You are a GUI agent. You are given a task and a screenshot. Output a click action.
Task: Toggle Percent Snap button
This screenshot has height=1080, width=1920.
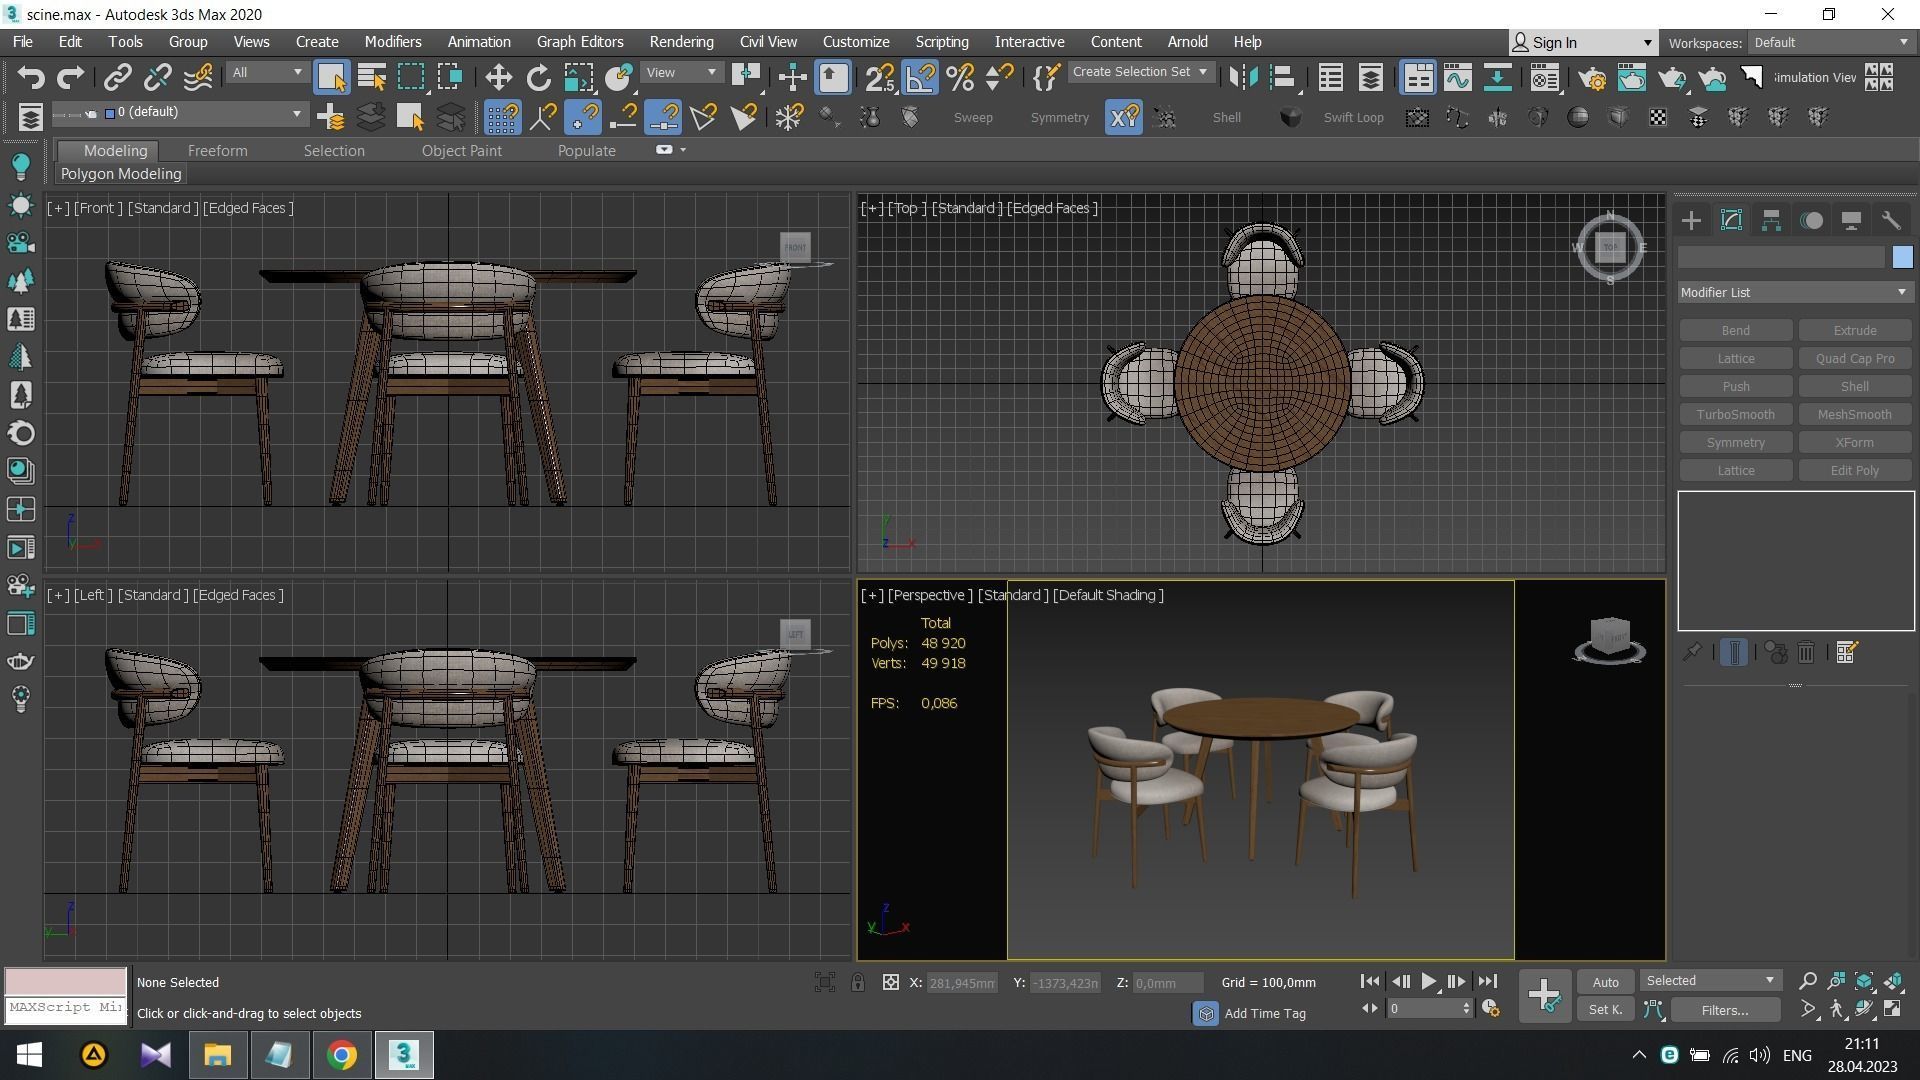click(960, 78)
